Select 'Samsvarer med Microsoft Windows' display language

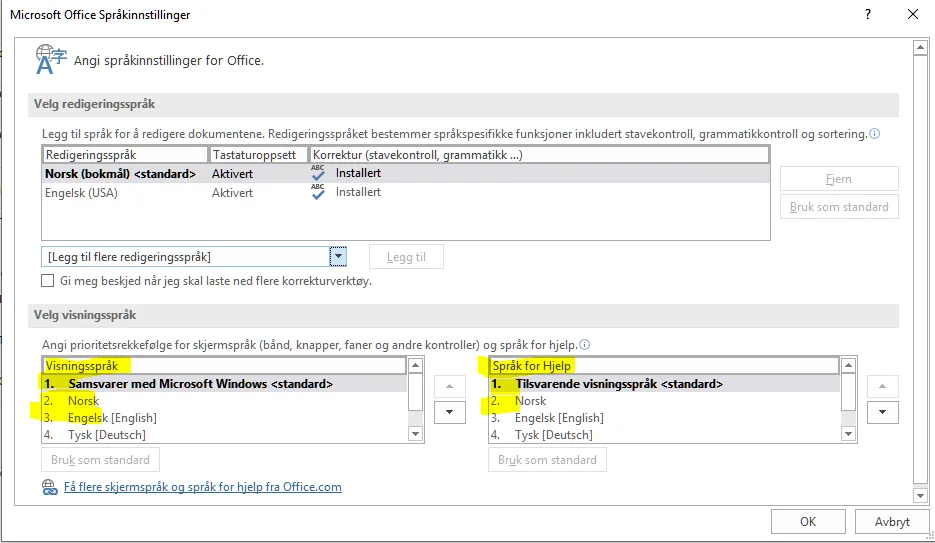coord(225,384)
